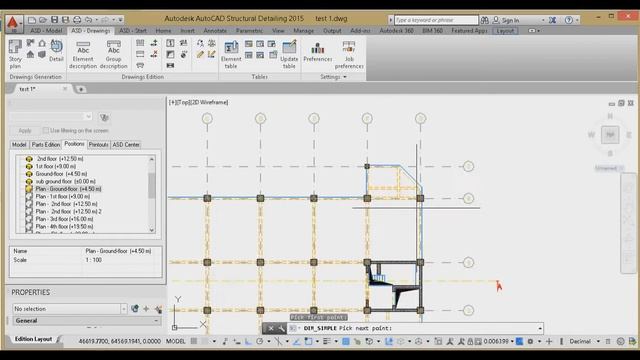Select sub ground floor (±0.00 m) row
The image size is (640, 360).
click(65, 181)
